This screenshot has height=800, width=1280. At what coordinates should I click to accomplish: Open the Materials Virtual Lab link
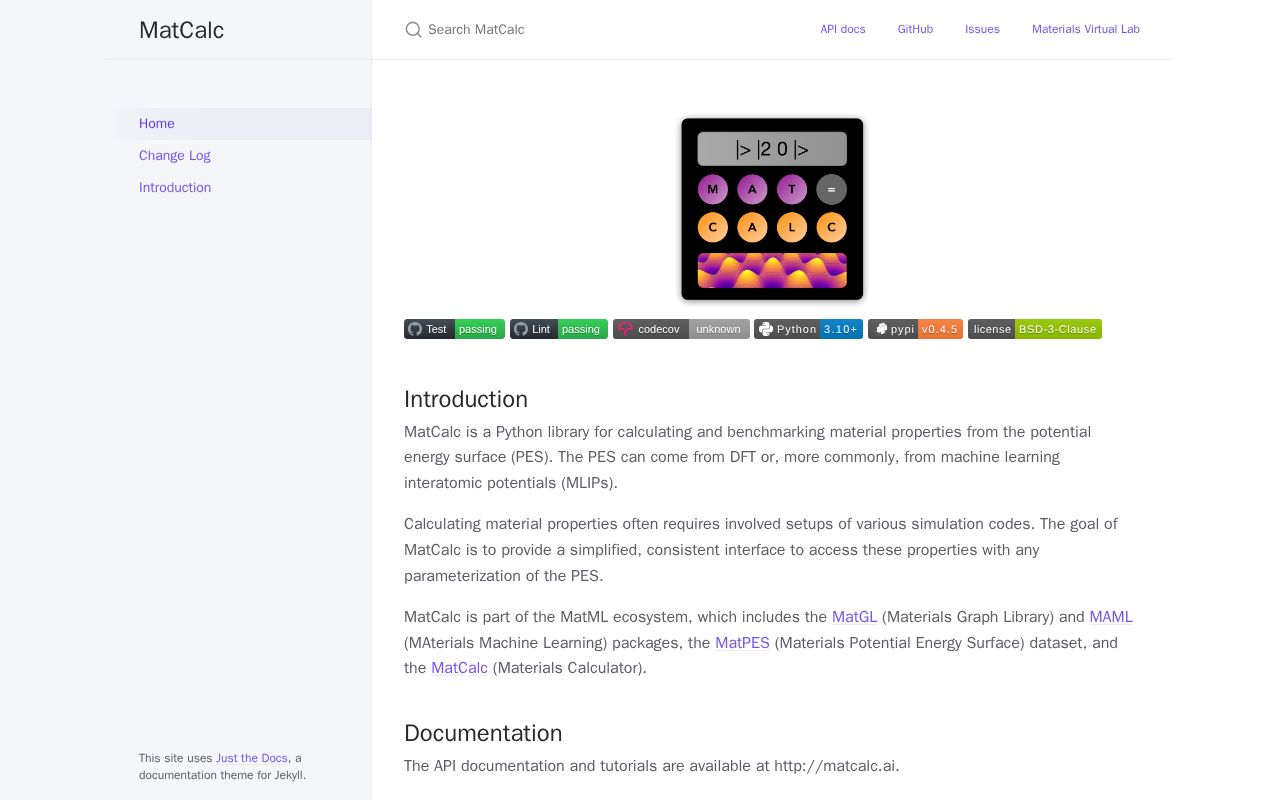point(1086,30)
